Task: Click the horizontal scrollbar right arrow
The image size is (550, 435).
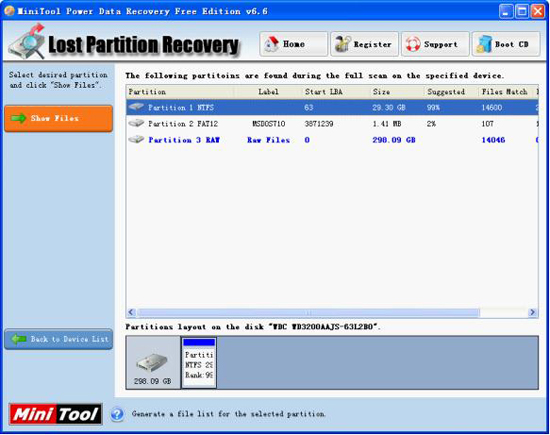Action: [532, 312]
